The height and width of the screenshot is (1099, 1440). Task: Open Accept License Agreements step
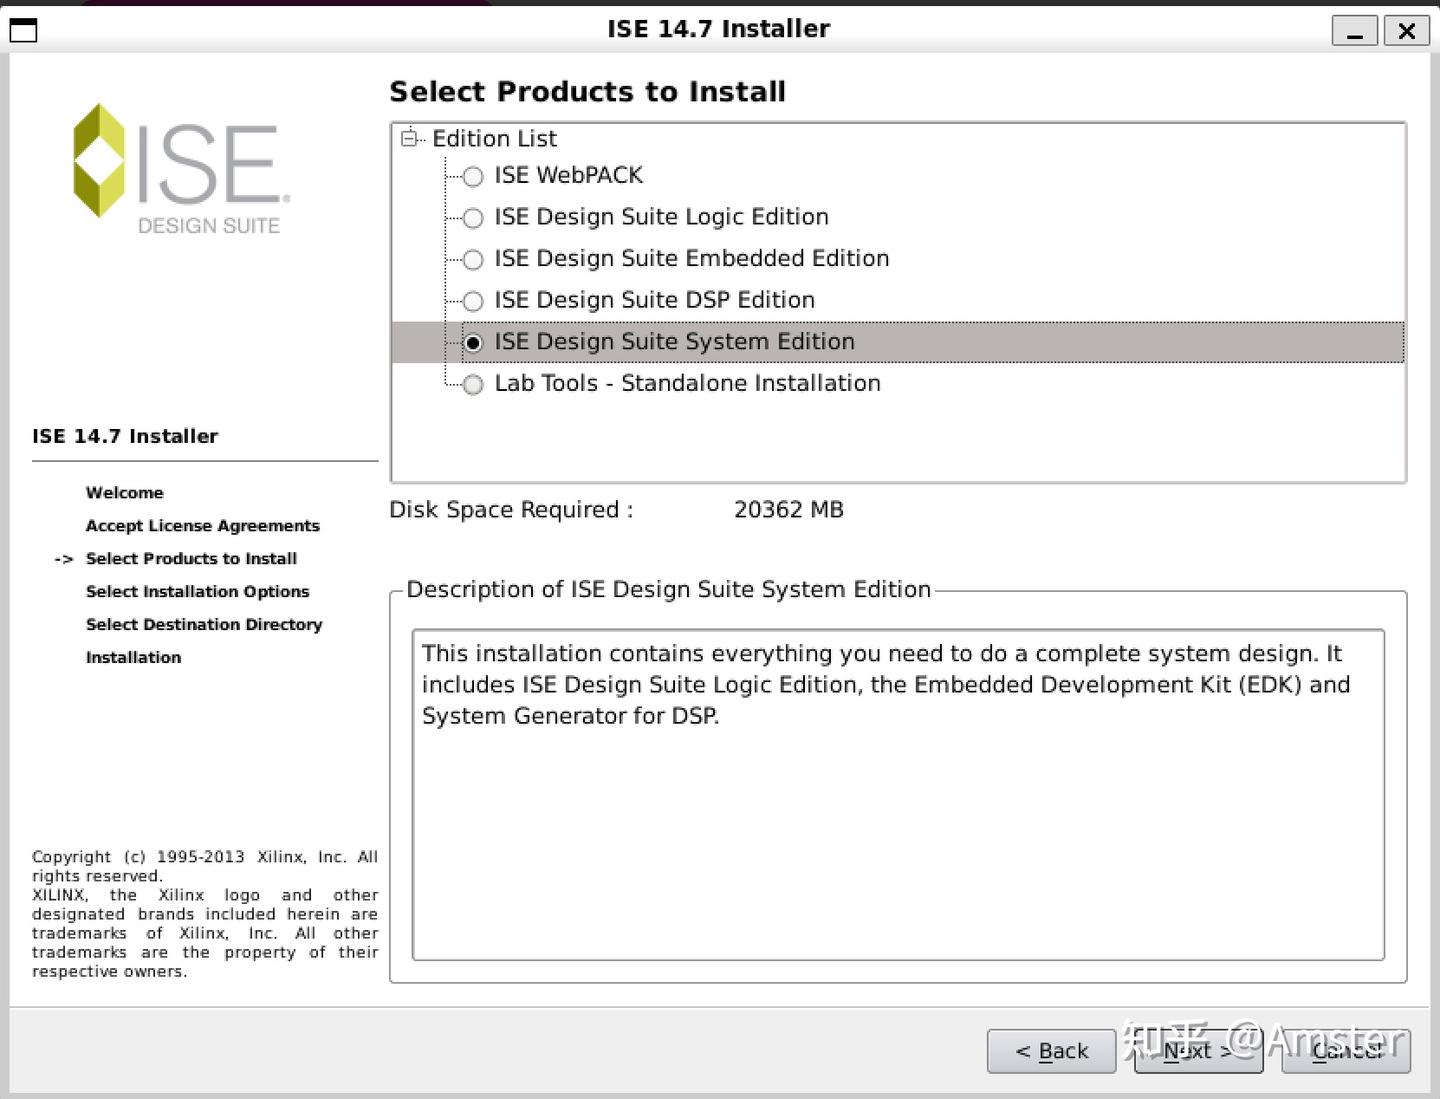pos(202,525)
